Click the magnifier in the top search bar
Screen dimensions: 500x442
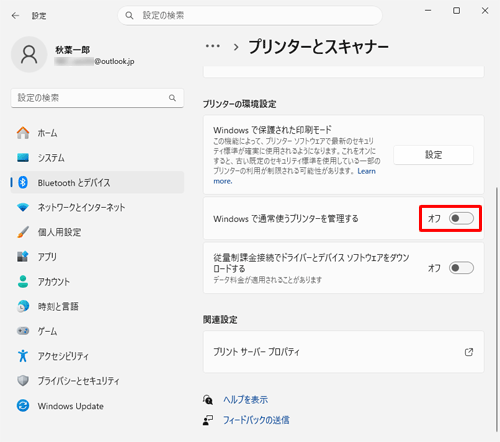click(129, 15)
